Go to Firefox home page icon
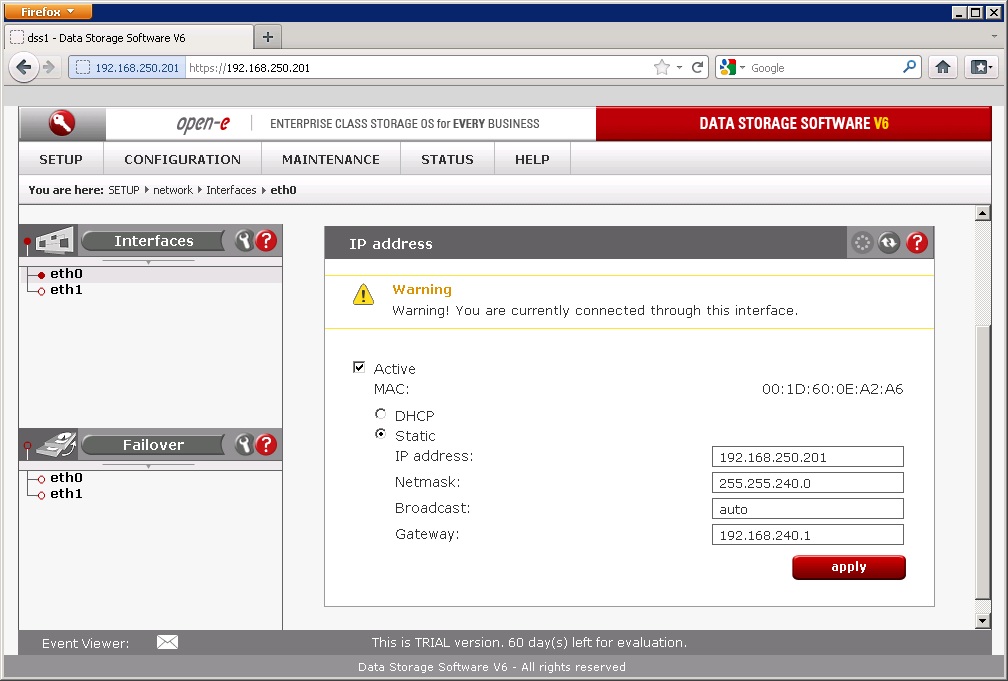The image size is (1008, 681). 942,67
